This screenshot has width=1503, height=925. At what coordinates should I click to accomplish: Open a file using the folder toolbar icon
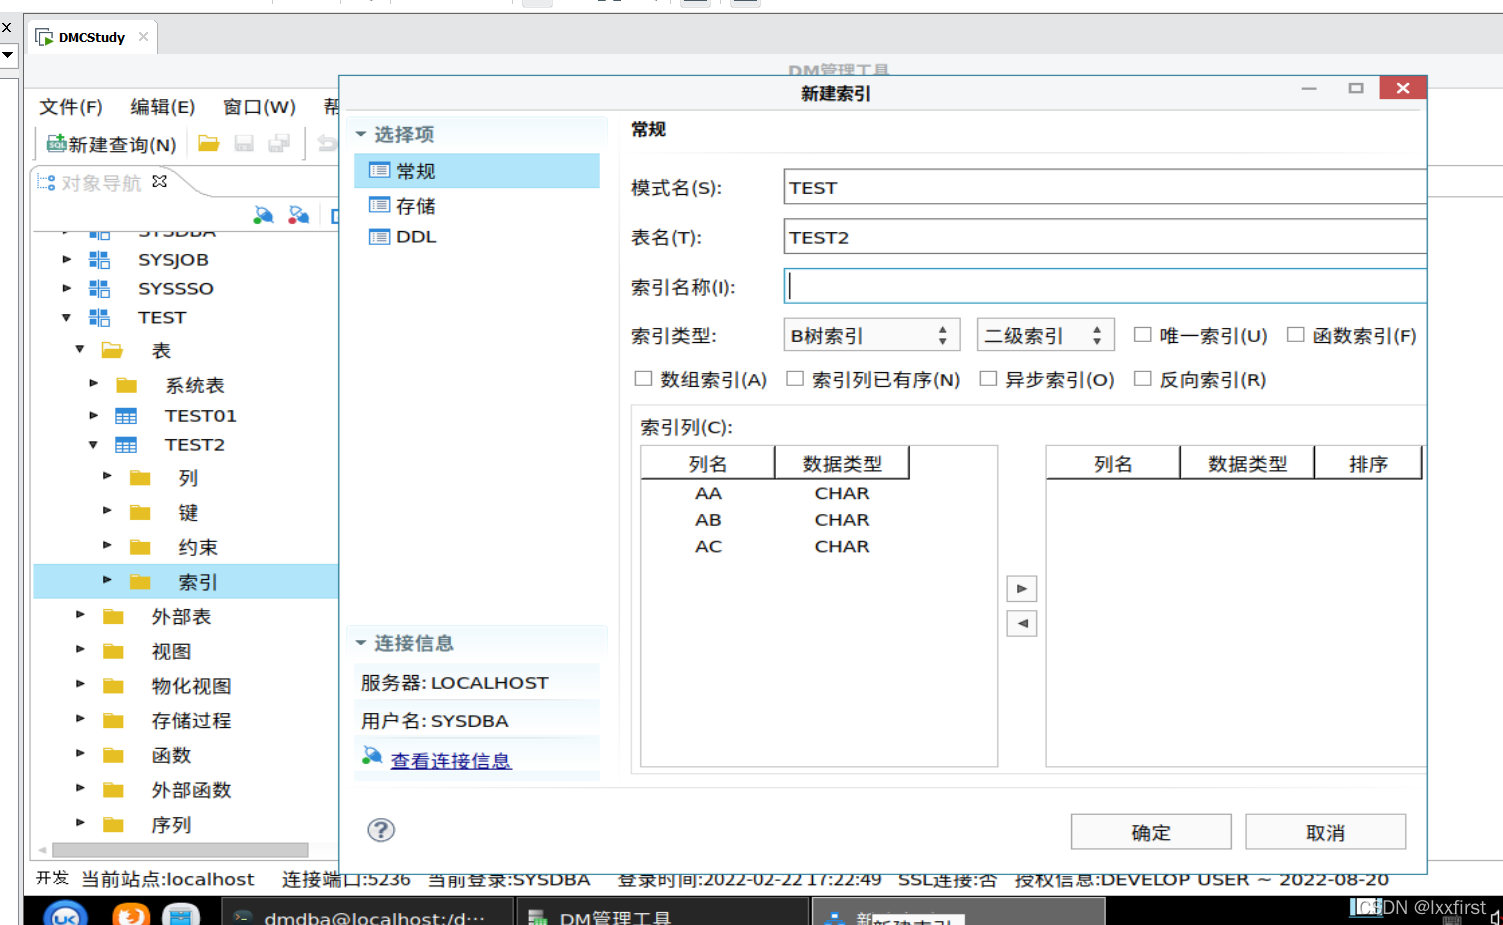208,143
